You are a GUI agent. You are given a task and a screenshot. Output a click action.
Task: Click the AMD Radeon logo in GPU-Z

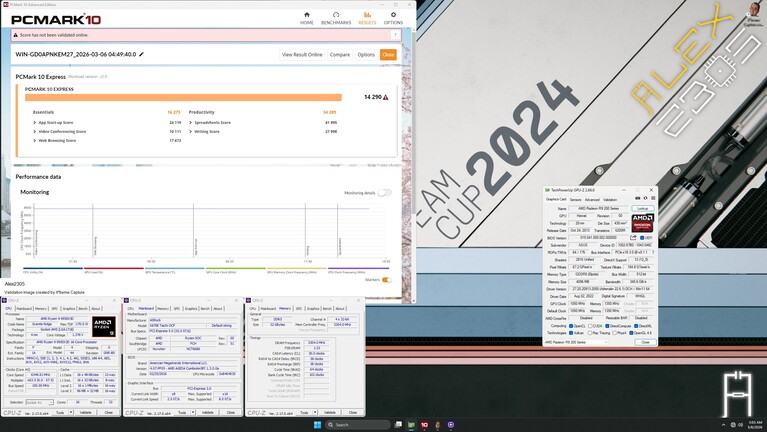pyautogui.click(x=642, y=223)
